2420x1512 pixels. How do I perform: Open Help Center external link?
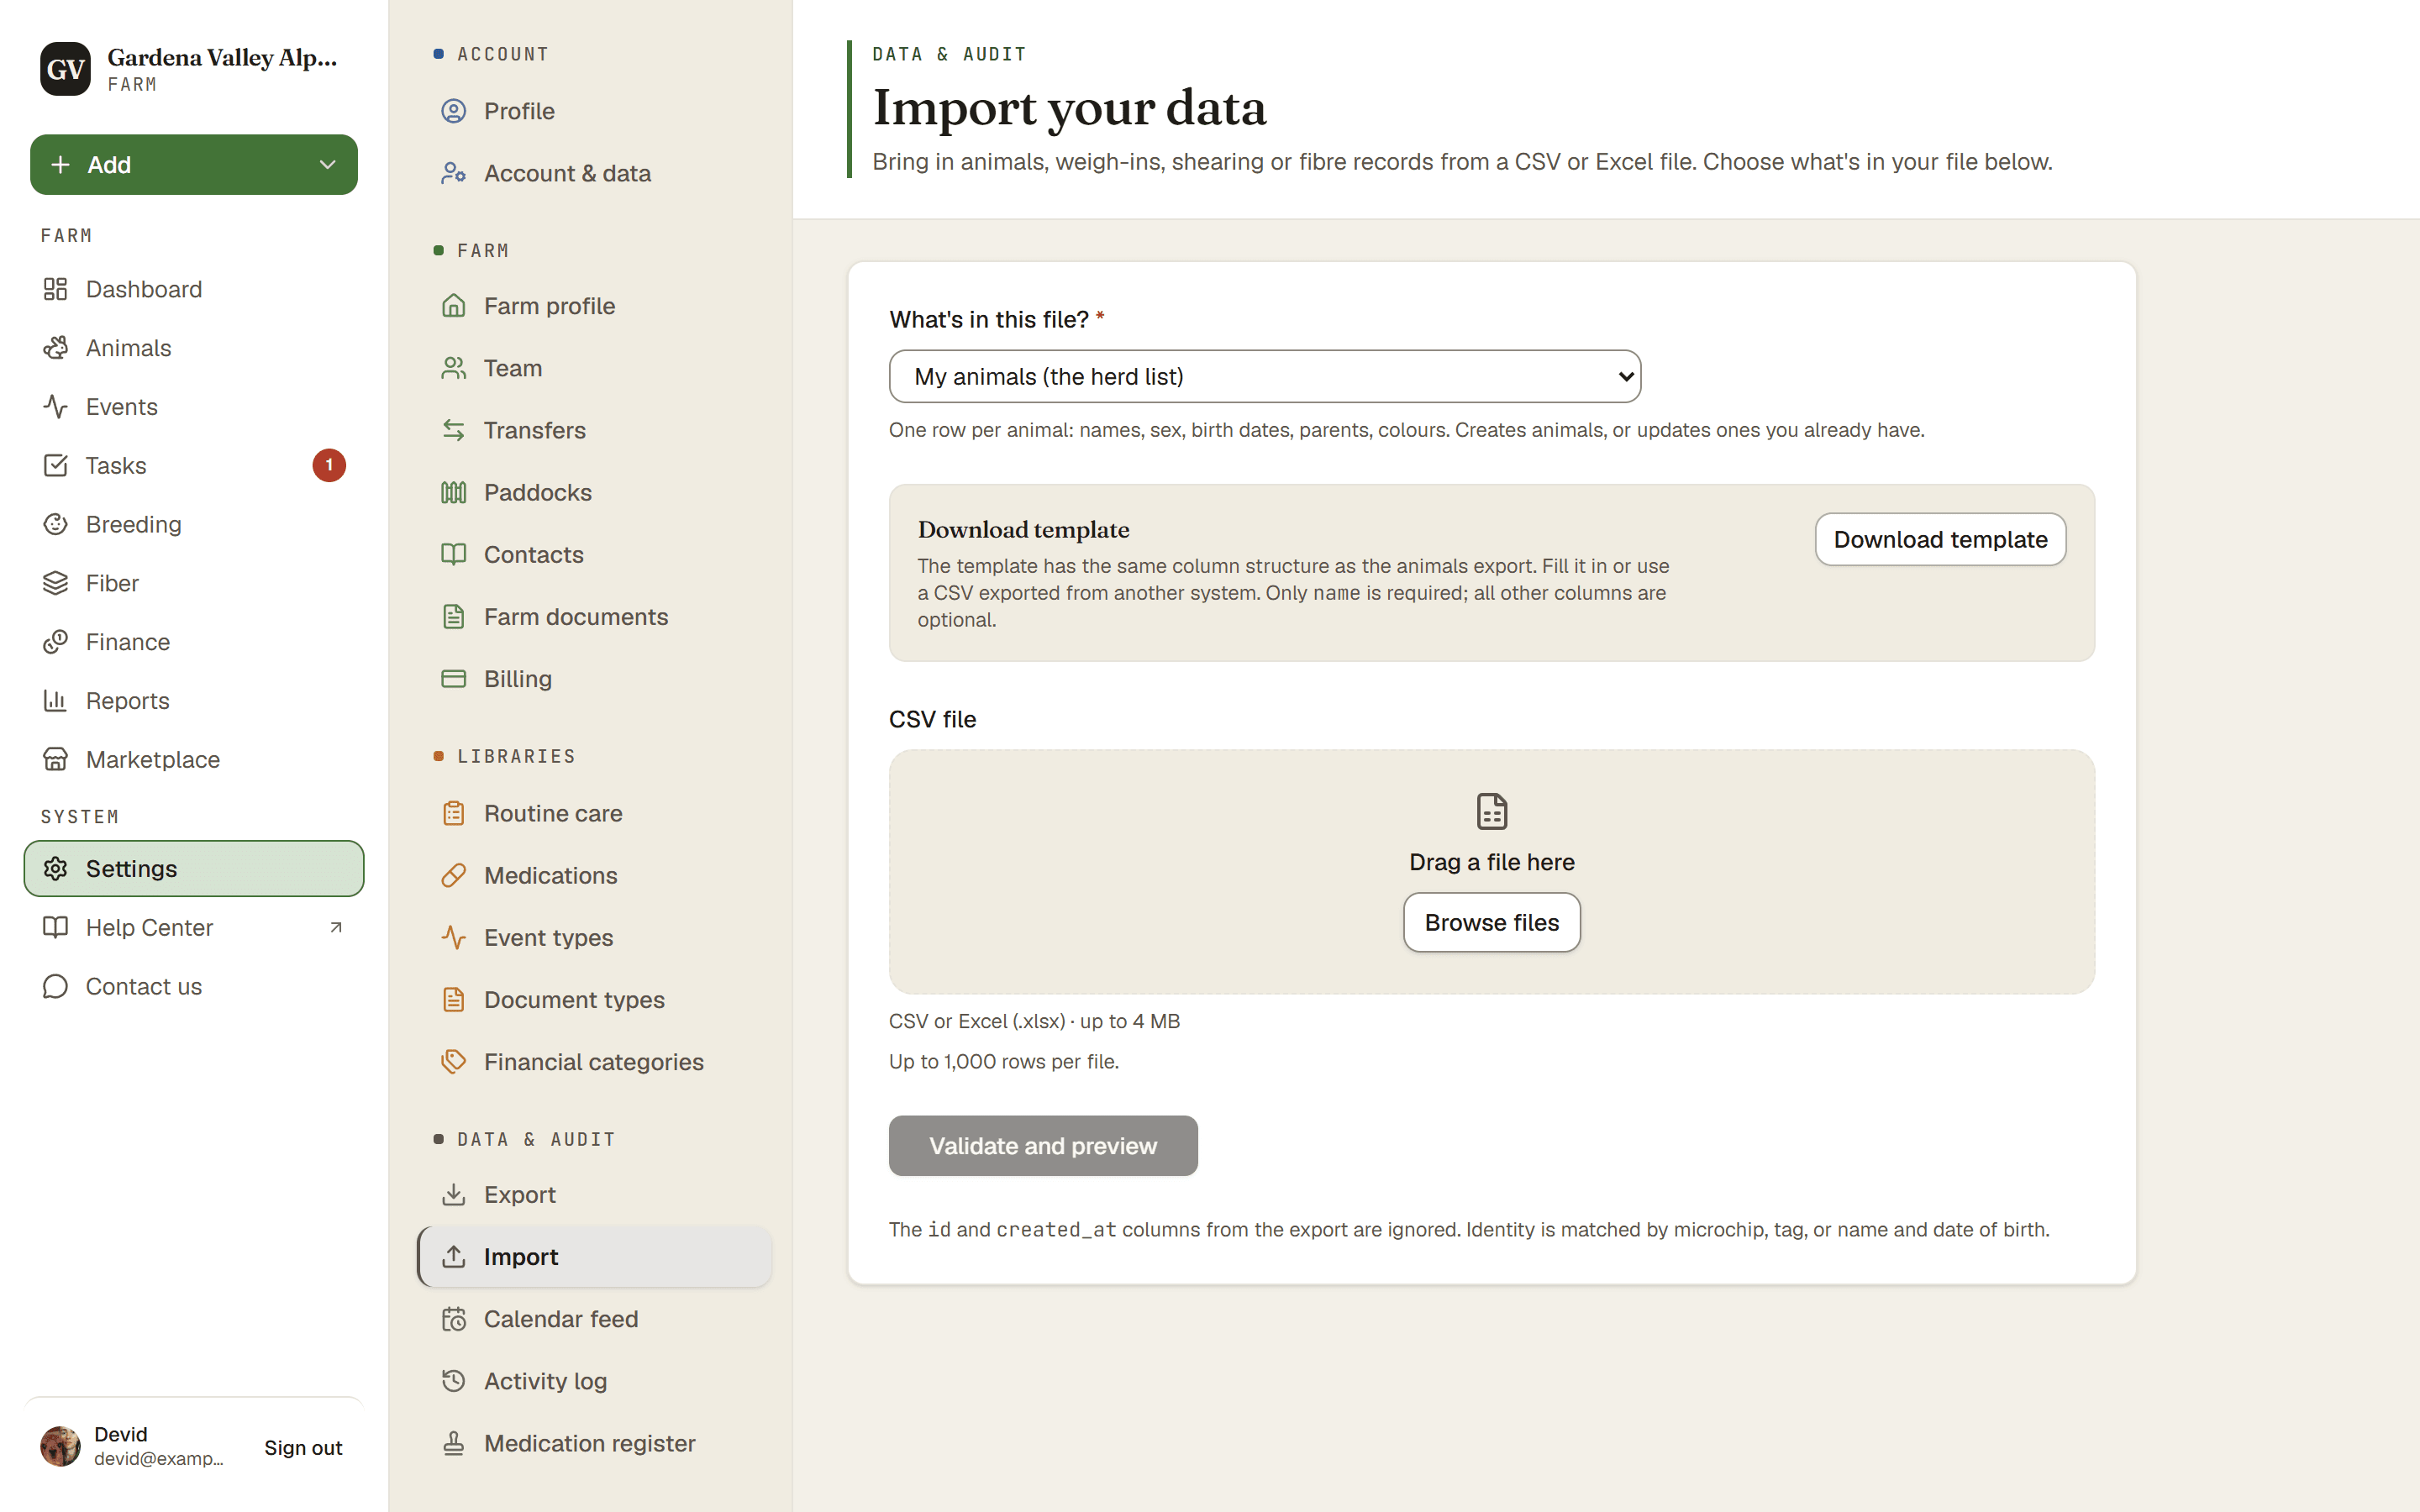[194, 928]
